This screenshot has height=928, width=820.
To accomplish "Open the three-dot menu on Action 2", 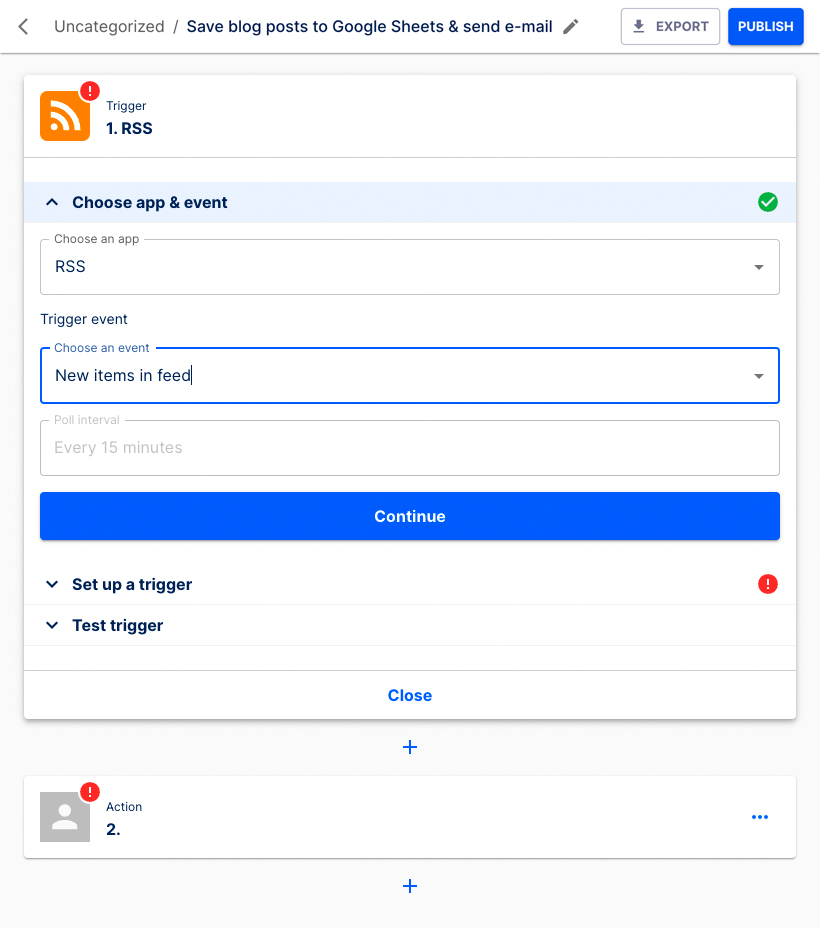I will coord(760,817).
